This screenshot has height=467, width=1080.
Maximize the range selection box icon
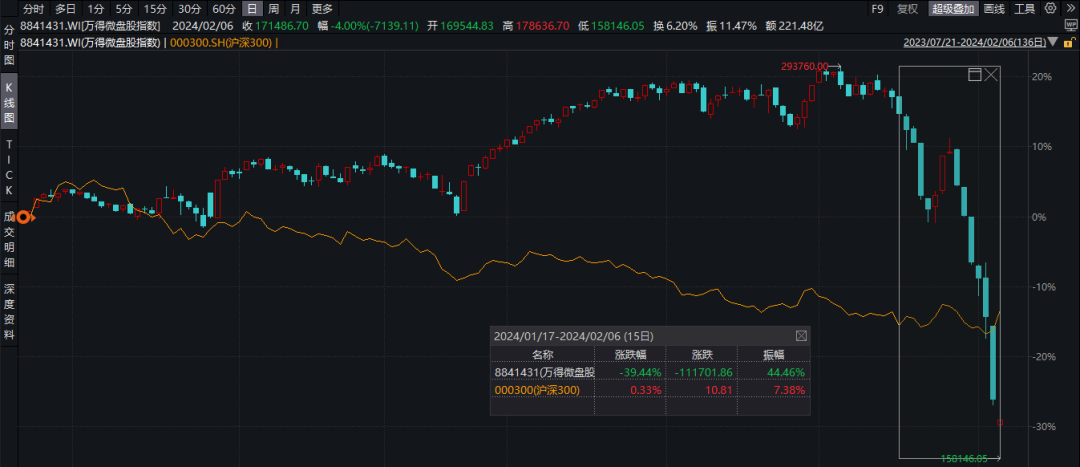coord(975,74)
